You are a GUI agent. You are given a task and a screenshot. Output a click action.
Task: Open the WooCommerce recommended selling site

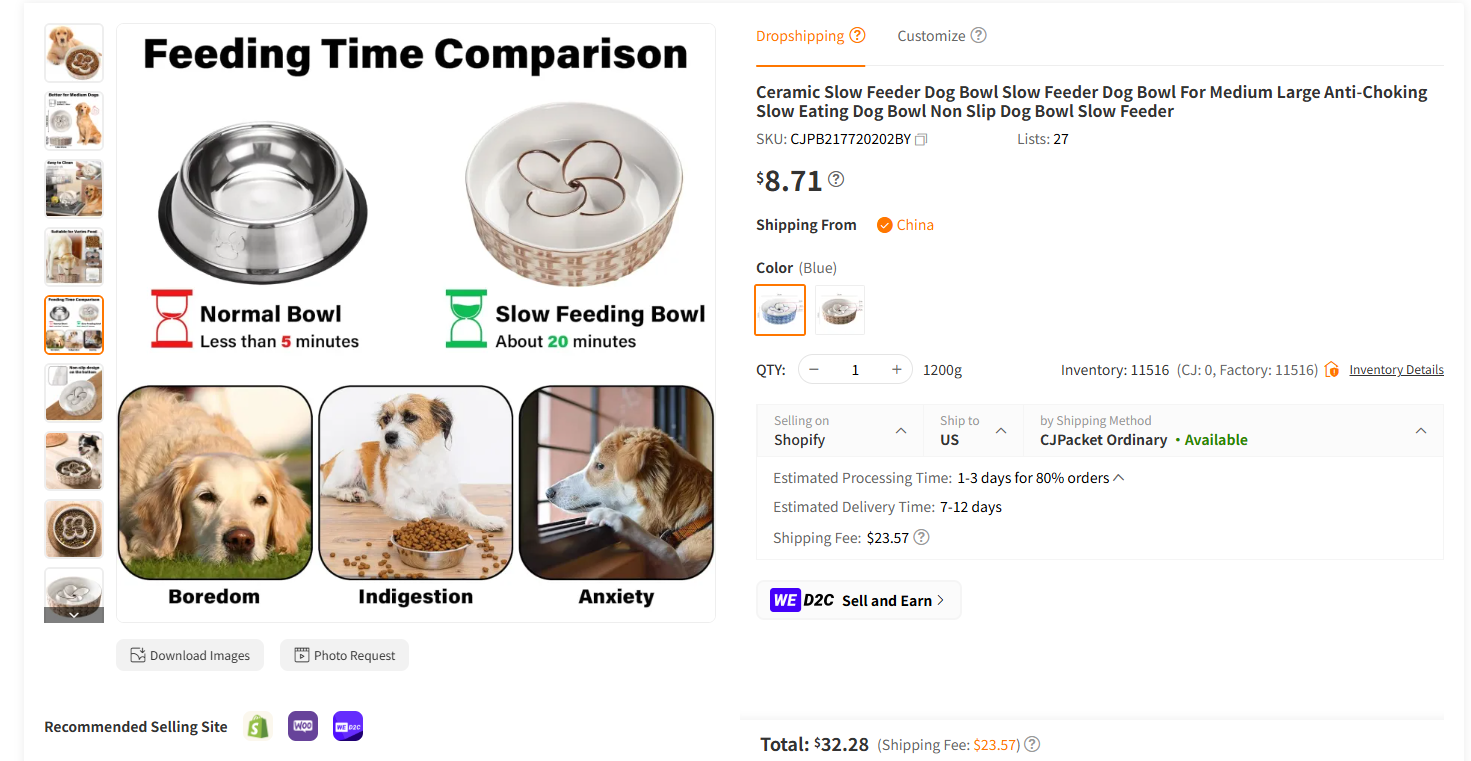coord(302,726)
